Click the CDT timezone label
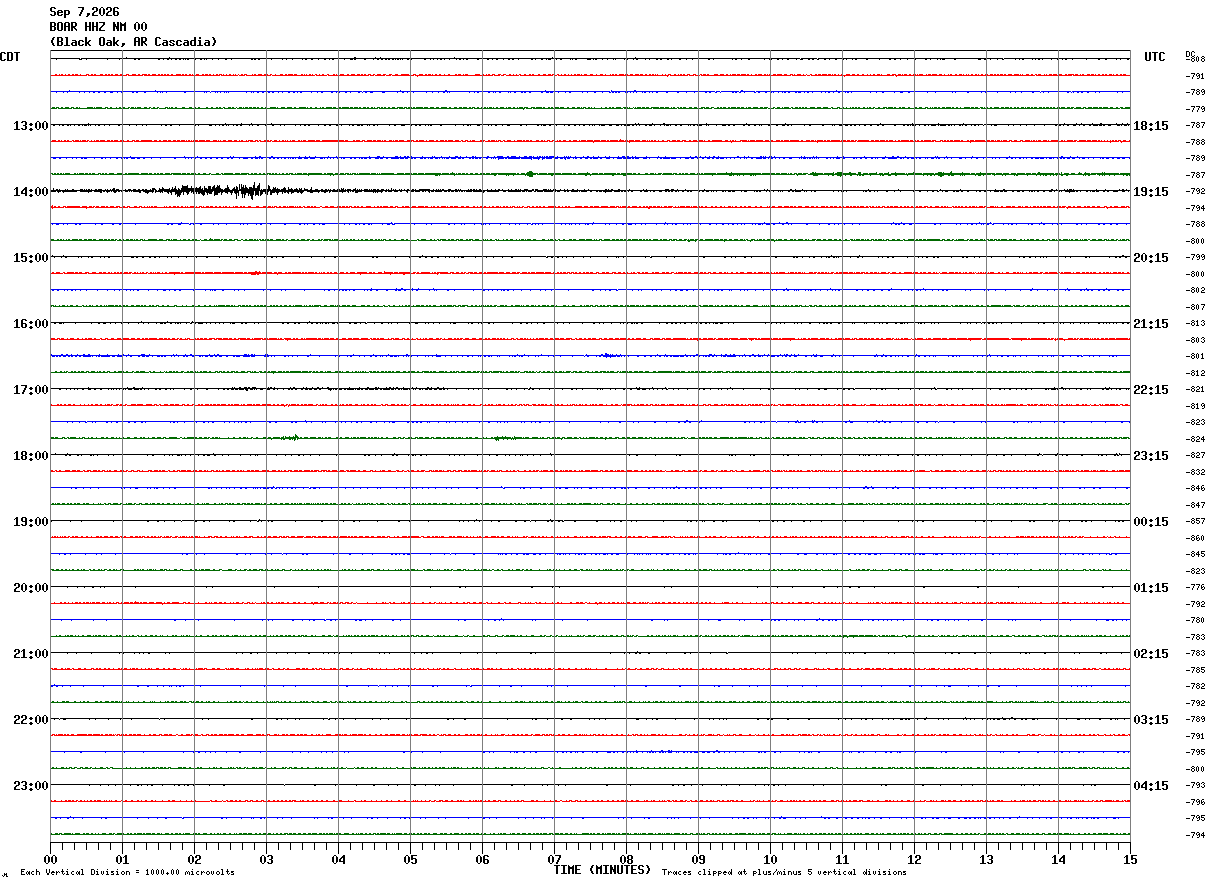 pos(10,57)
